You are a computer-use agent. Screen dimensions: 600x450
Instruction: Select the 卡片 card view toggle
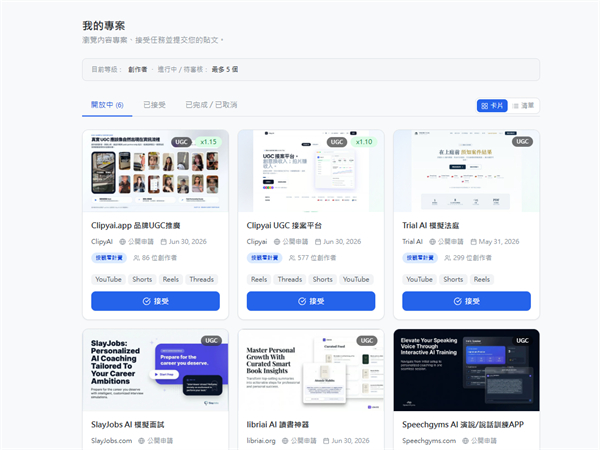coord(492,106)
